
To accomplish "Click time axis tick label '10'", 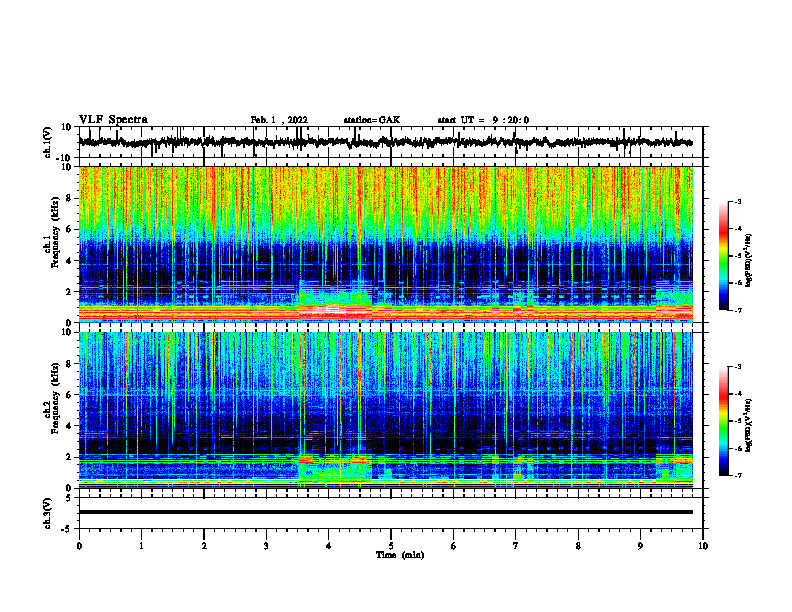I will pos(703,546).
